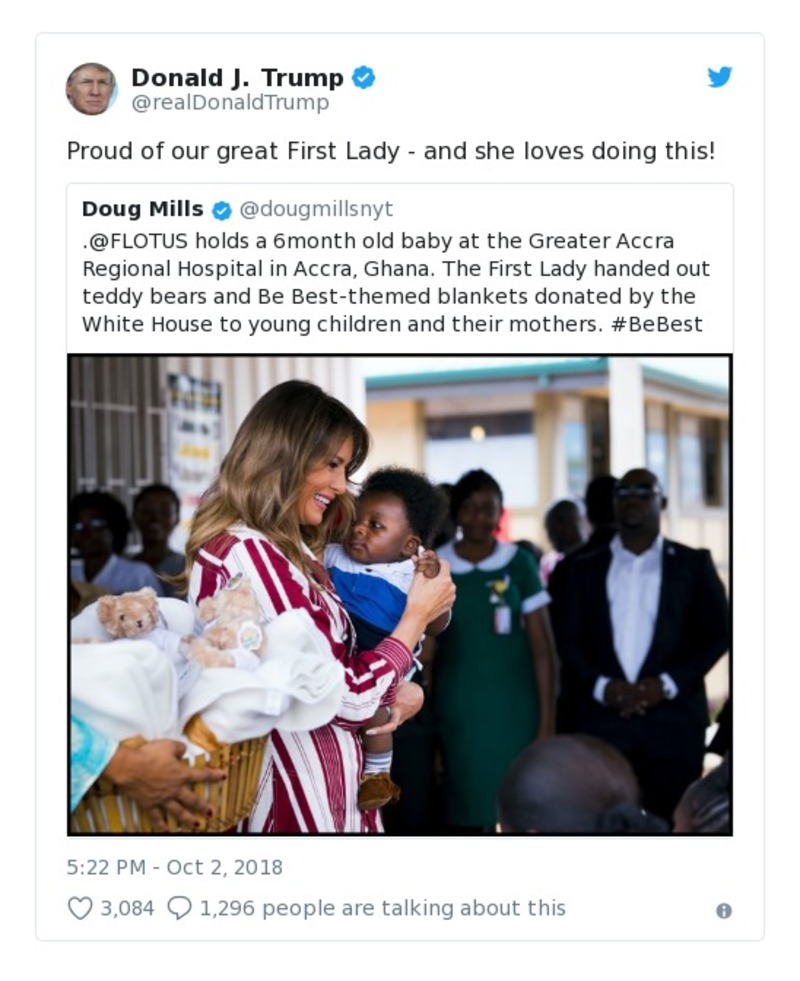Viewport: 800px width, 981px height.
Task: Click the 5:22 PM - Oct 2, 2018 timestamp
Action: (174, 867)
